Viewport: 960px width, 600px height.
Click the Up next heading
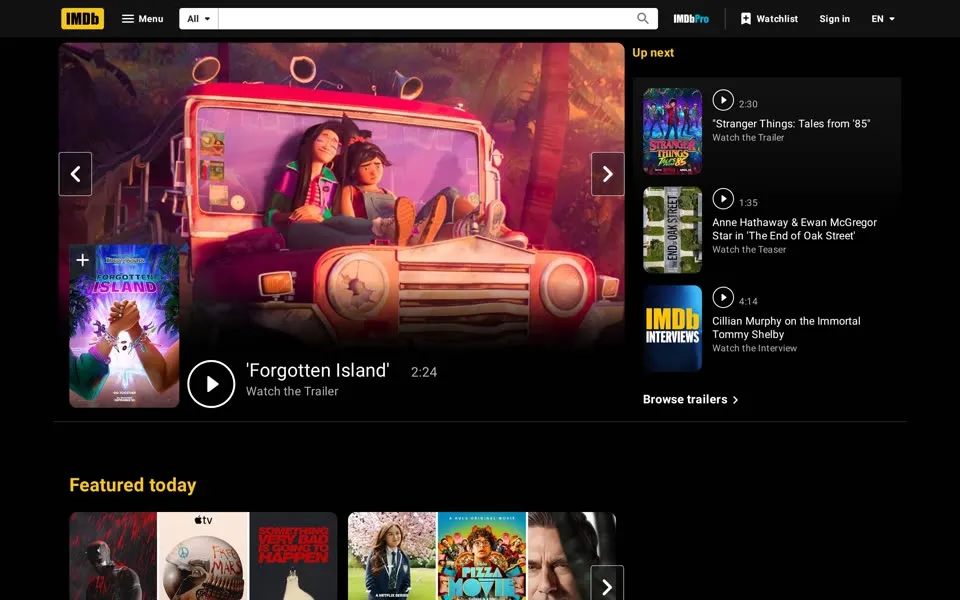653,53
